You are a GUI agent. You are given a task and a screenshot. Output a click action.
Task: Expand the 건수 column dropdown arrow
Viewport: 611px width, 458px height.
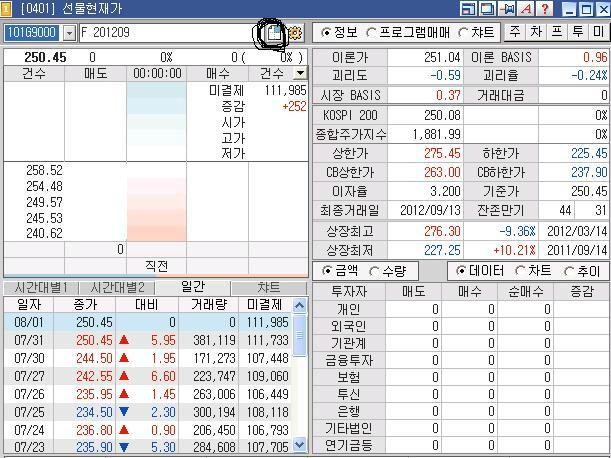click(300, 74)
